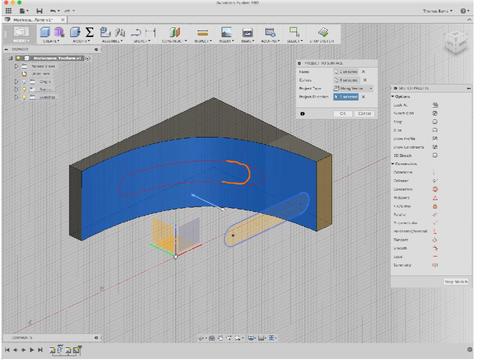Viewport: 480px width, 360px height.
Task: Click the Make 3D print icon
Action: click(x=247, y=32)
